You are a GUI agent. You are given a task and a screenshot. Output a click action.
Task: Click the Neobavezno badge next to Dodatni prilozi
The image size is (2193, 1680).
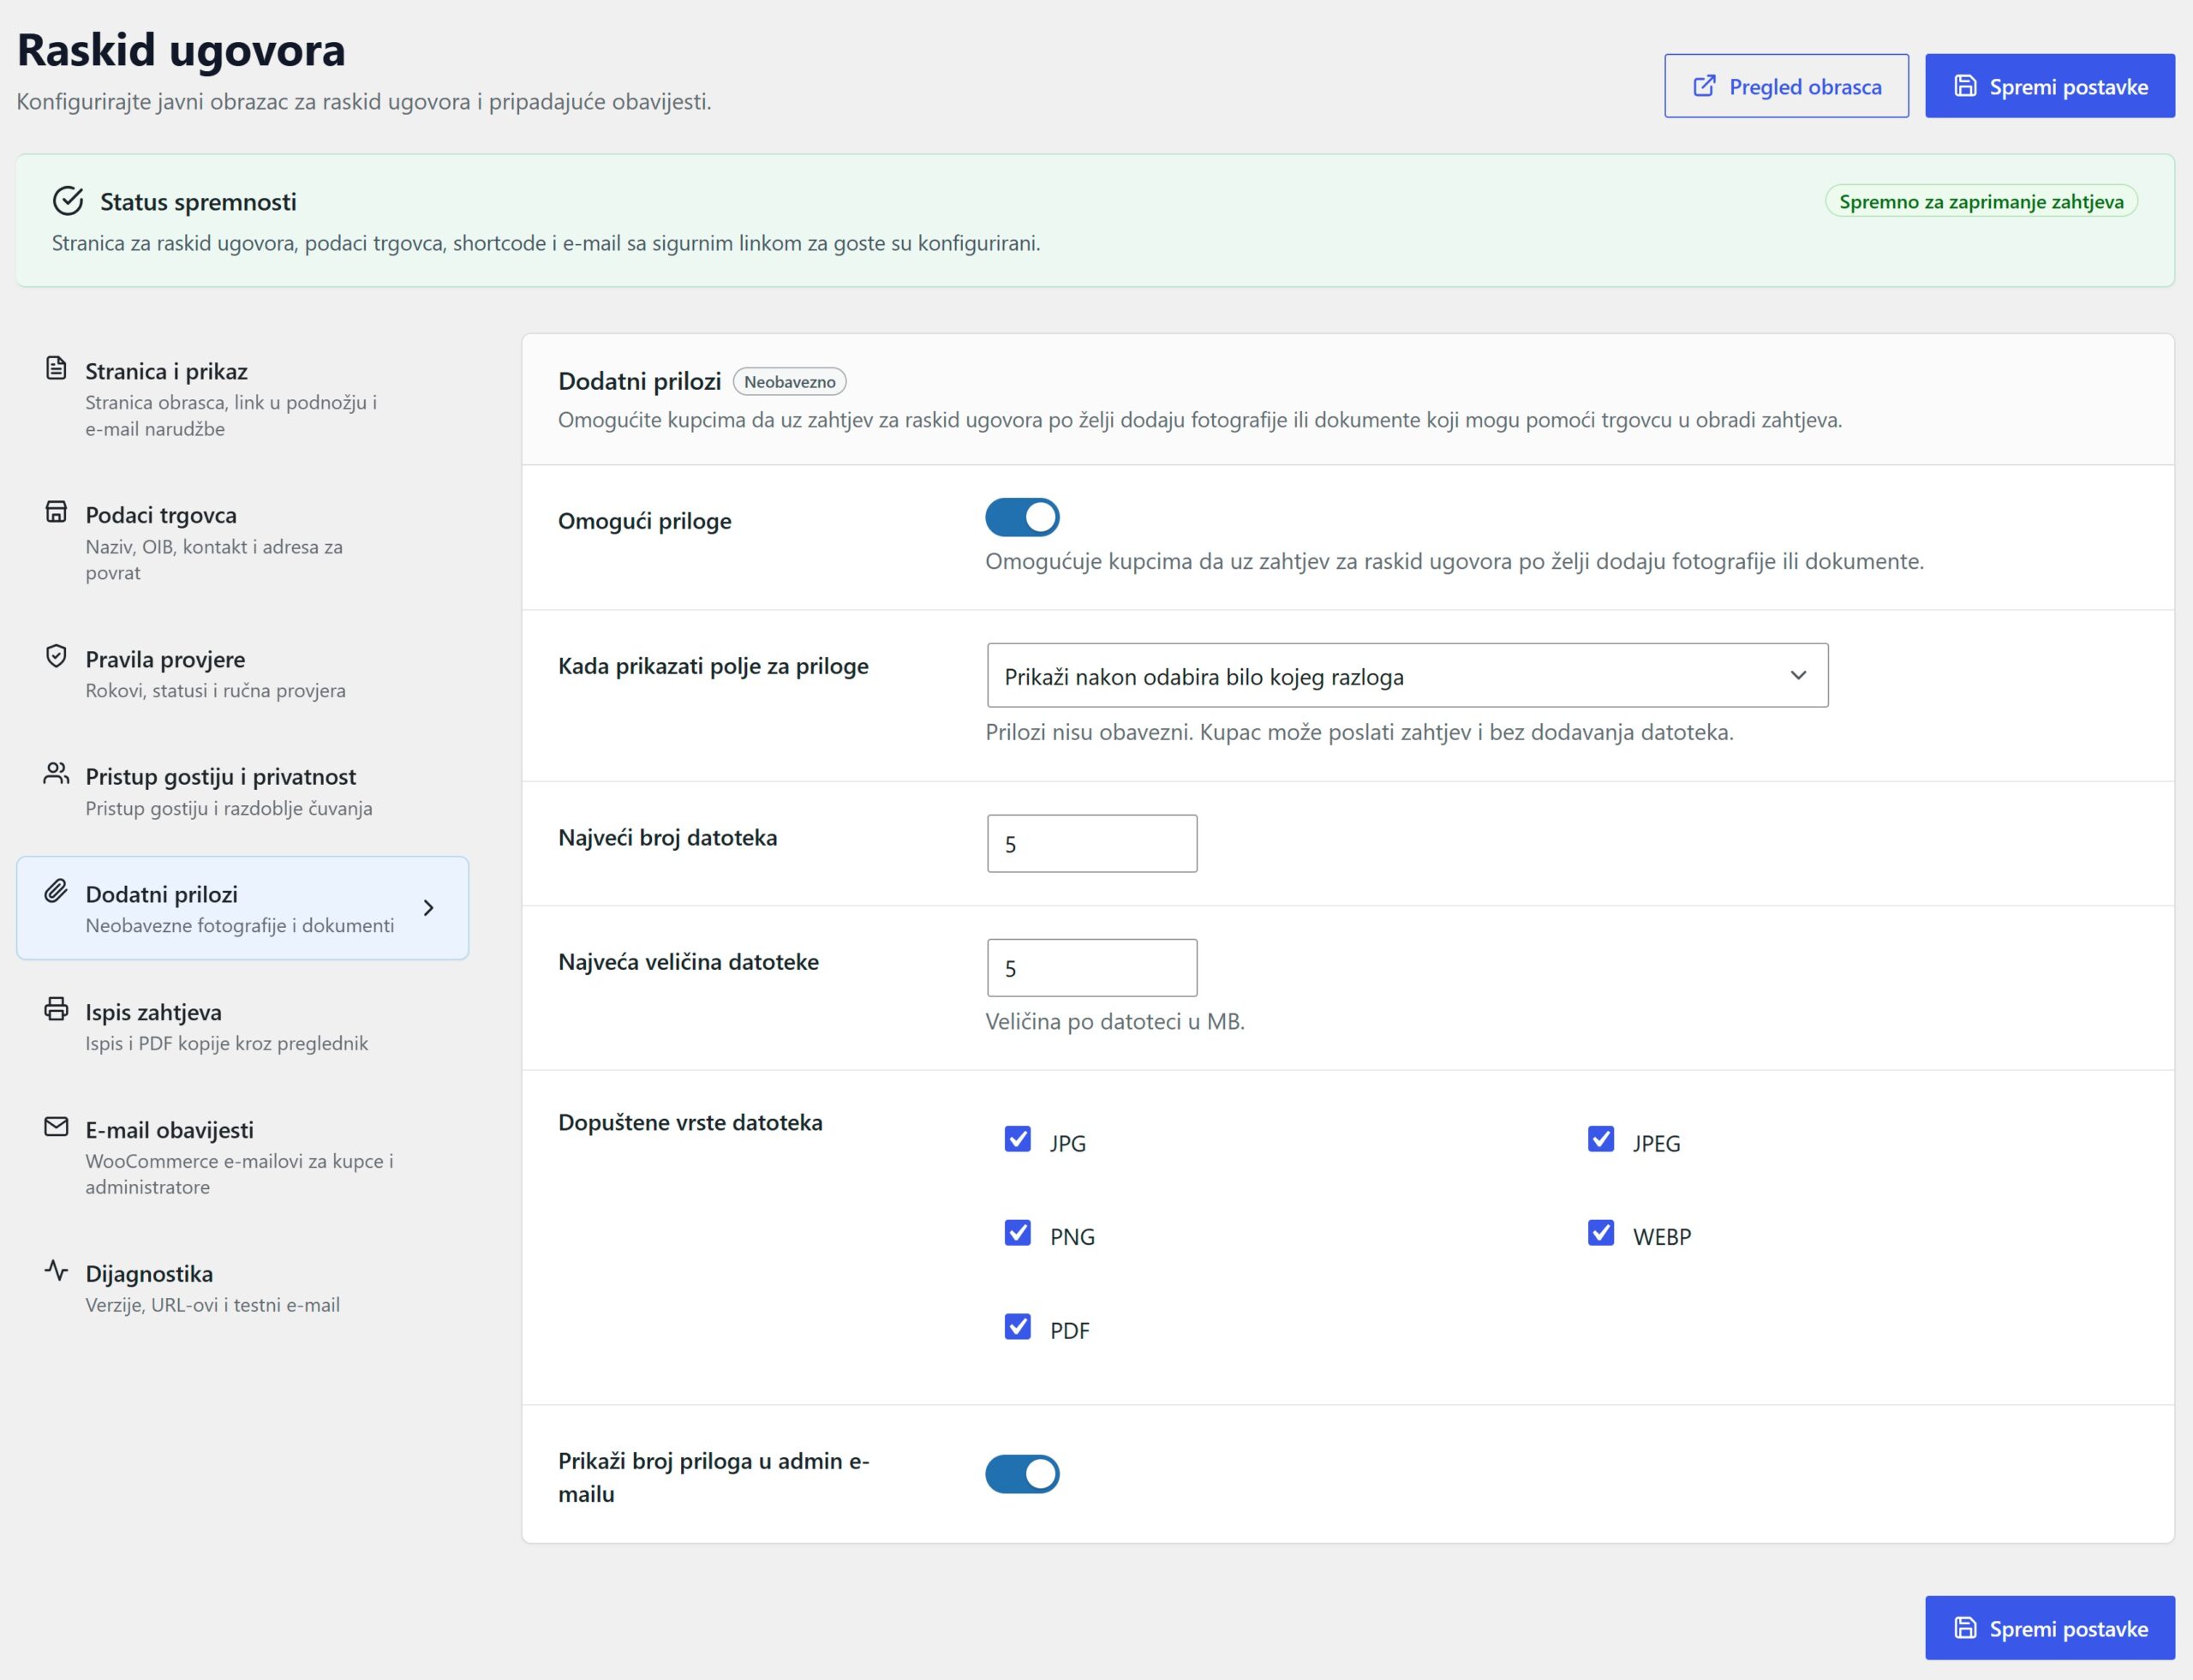(x=790, y=382)
